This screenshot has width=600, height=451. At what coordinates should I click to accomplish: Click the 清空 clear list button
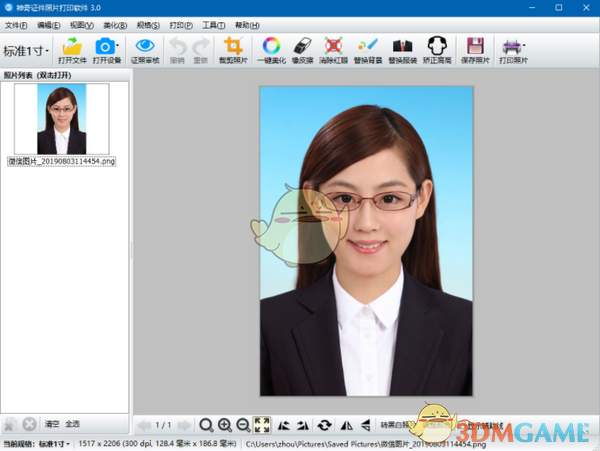51,425
